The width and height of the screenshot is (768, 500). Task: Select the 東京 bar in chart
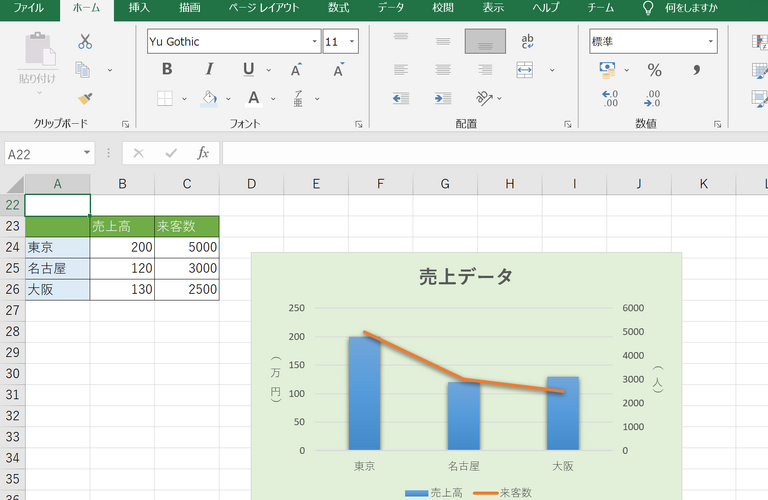pyautogui.click(x=364, y=393)
